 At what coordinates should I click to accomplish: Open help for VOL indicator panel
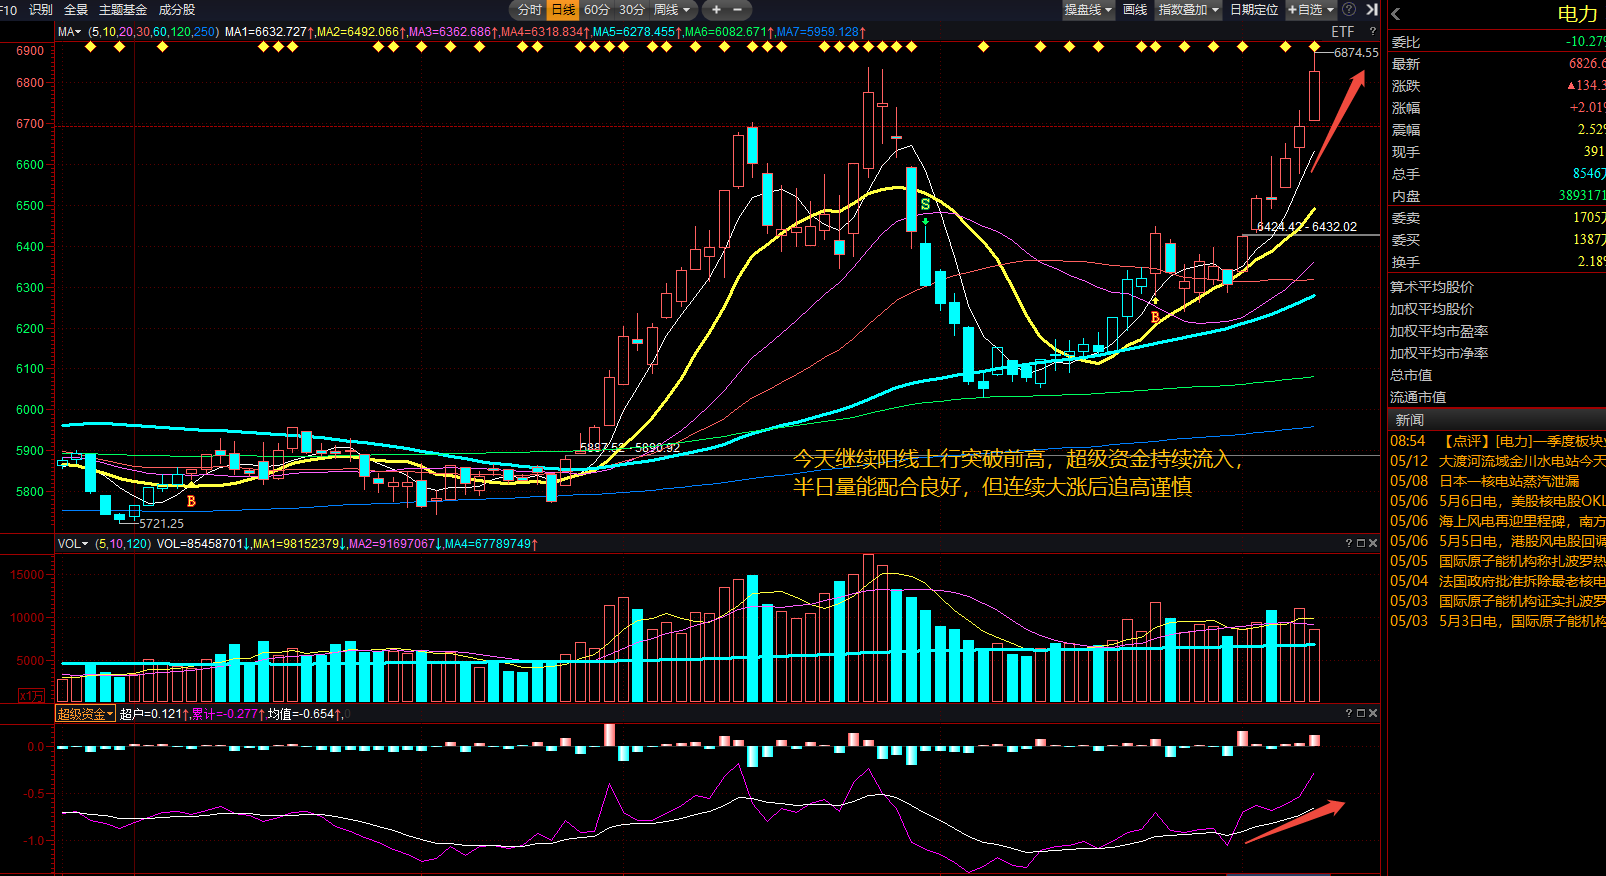coord(1349,544)
